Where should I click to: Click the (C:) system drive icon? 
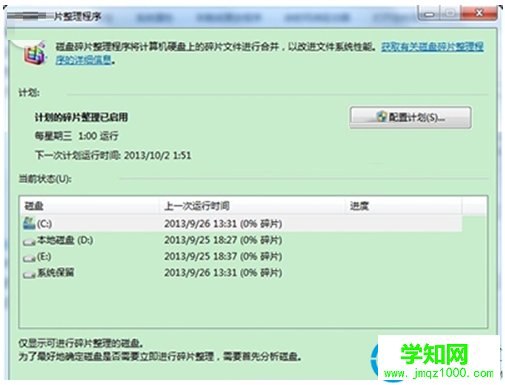[x=29, y=223]
